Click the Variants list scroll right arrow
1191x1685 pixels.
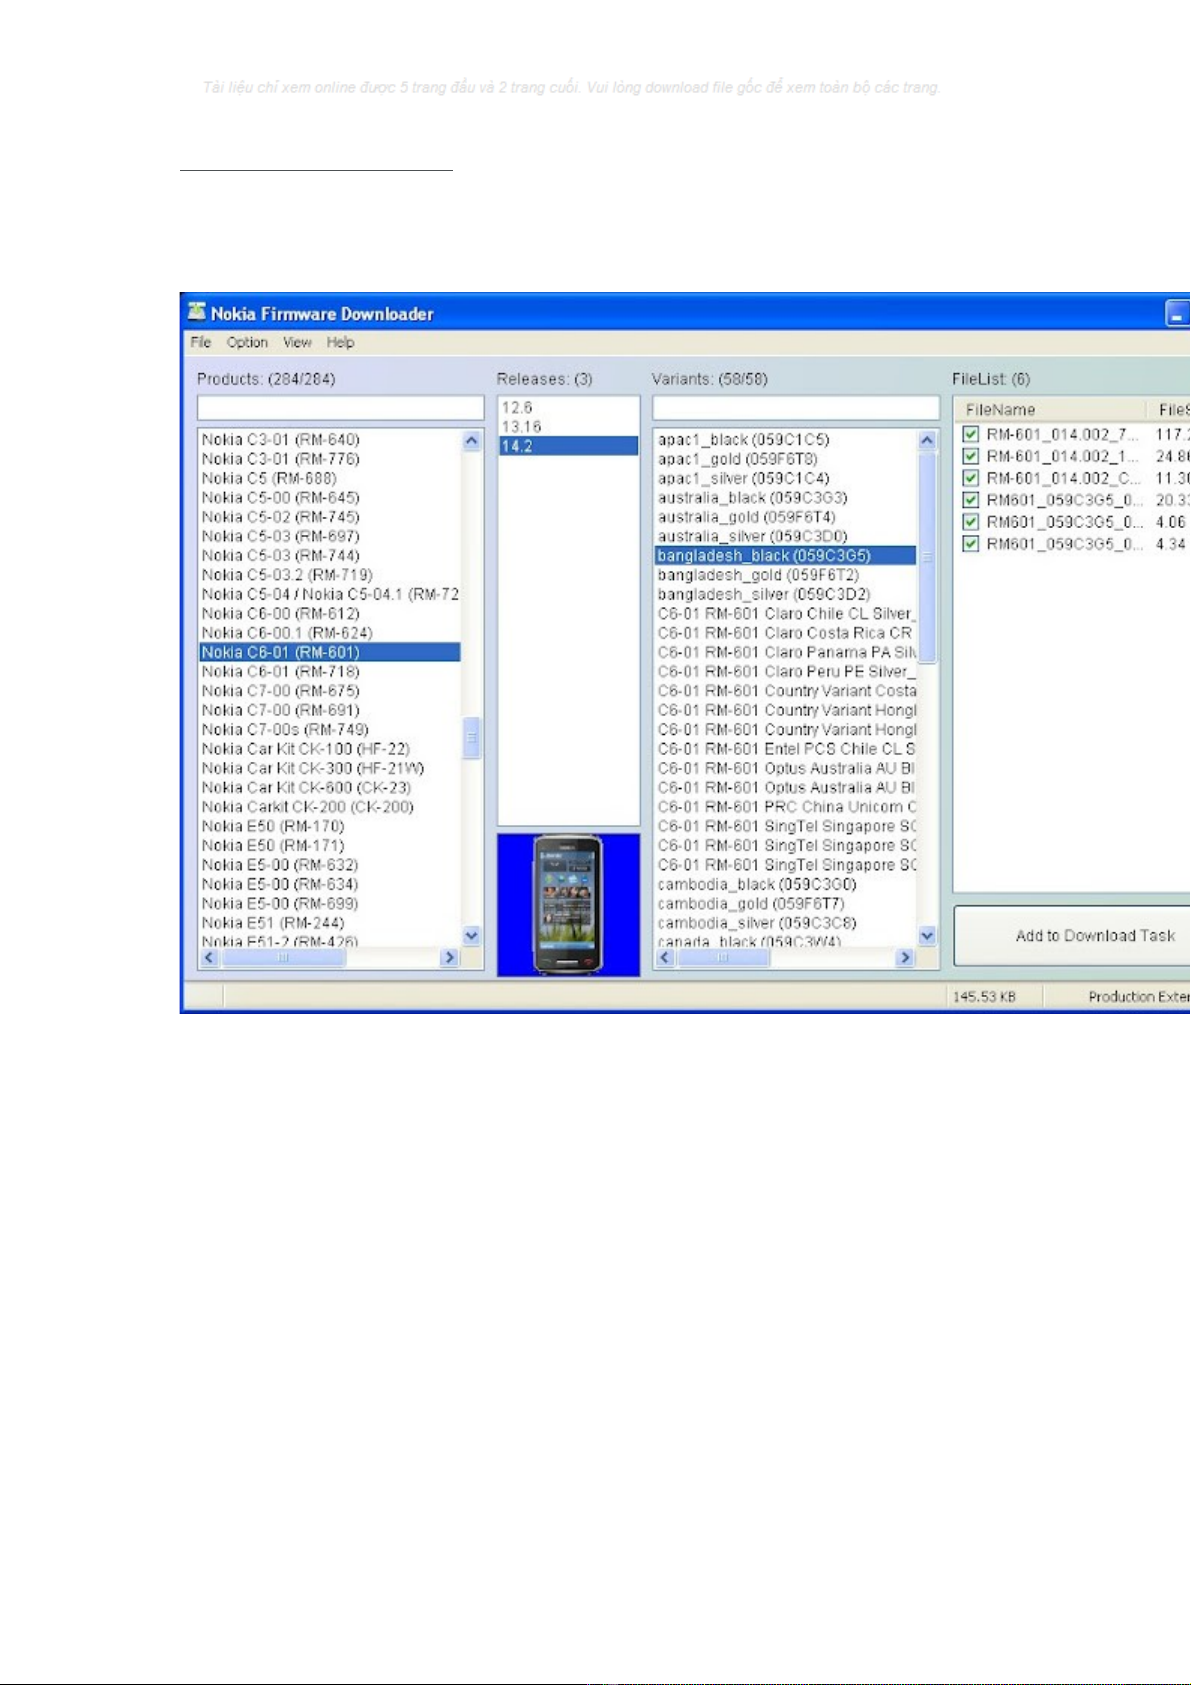coord(905,958)
